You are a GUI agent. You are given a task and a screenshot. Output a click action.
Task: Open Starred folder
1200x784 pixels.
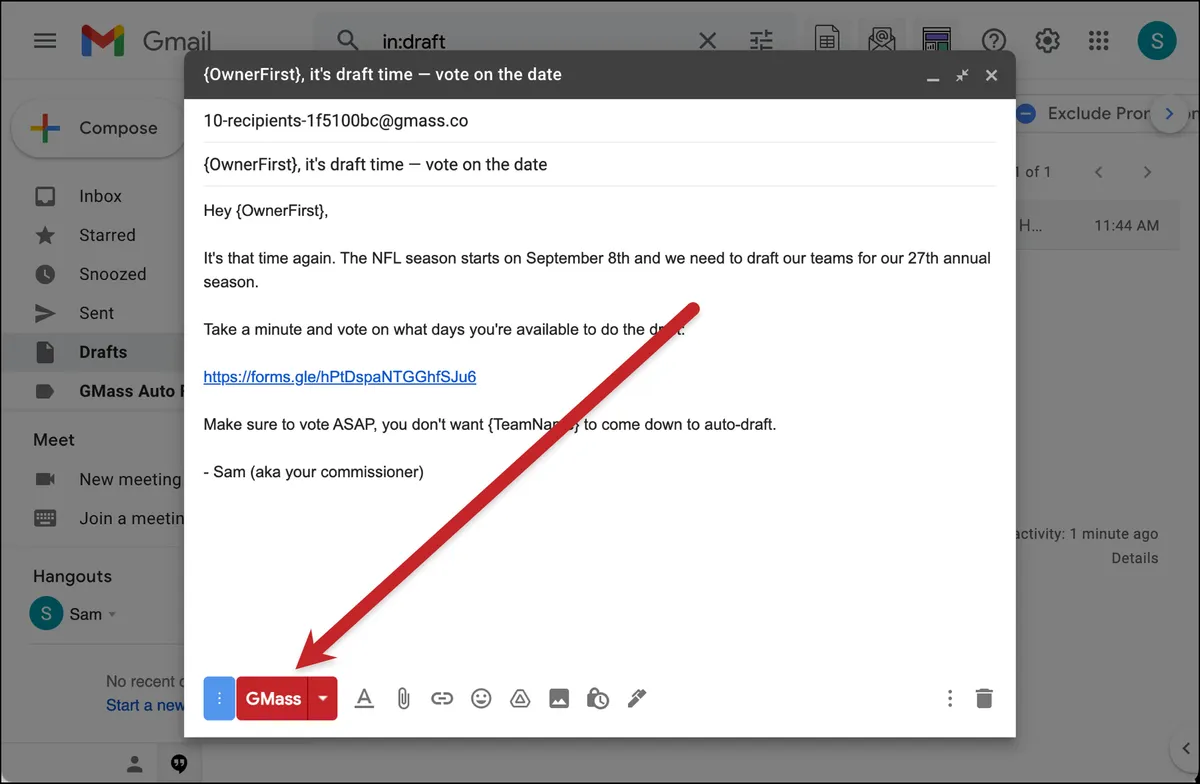(x=107, y=235)
